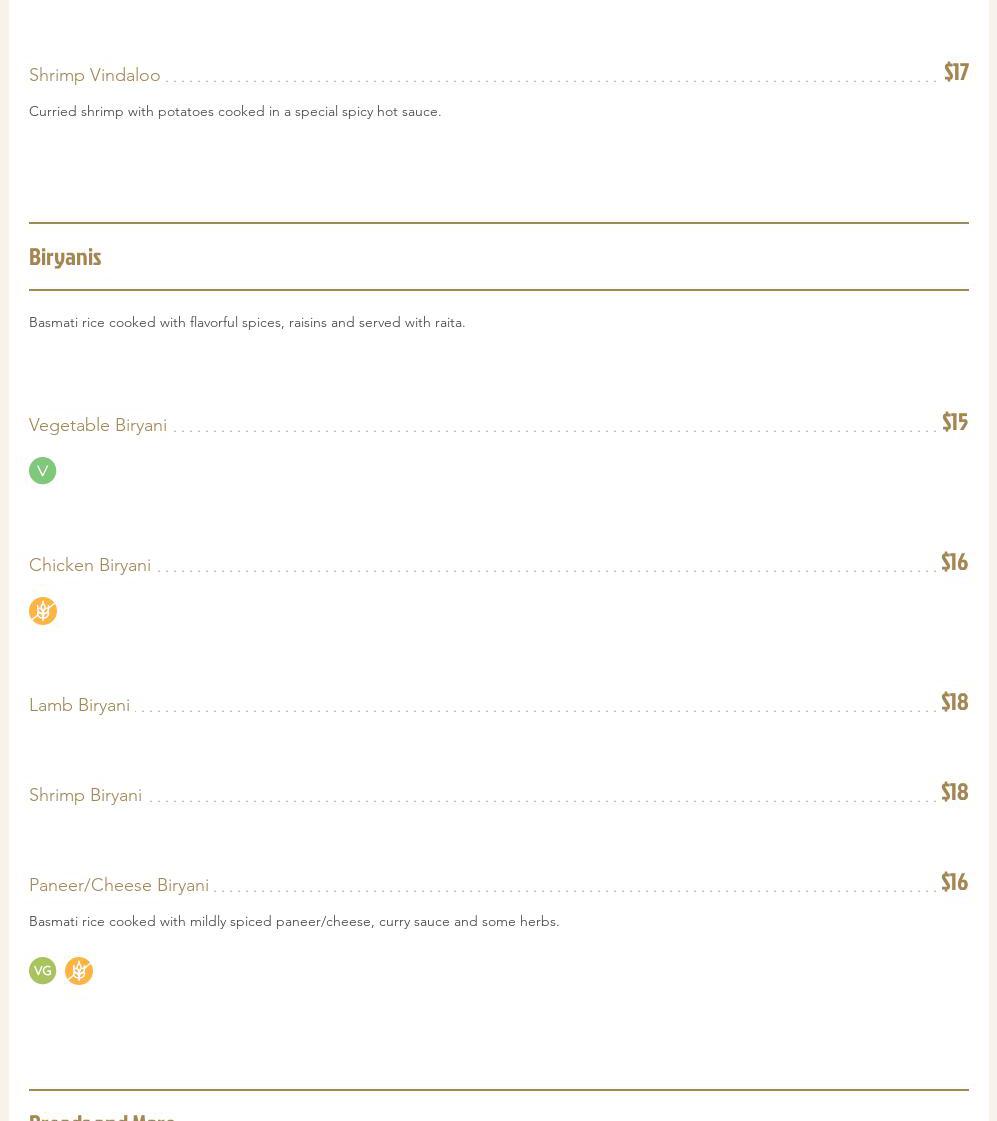Image resolution: width=997 pixels, height=1121 pixels.
Task: Click the Biryanis section heading
Action: (65, 257)
